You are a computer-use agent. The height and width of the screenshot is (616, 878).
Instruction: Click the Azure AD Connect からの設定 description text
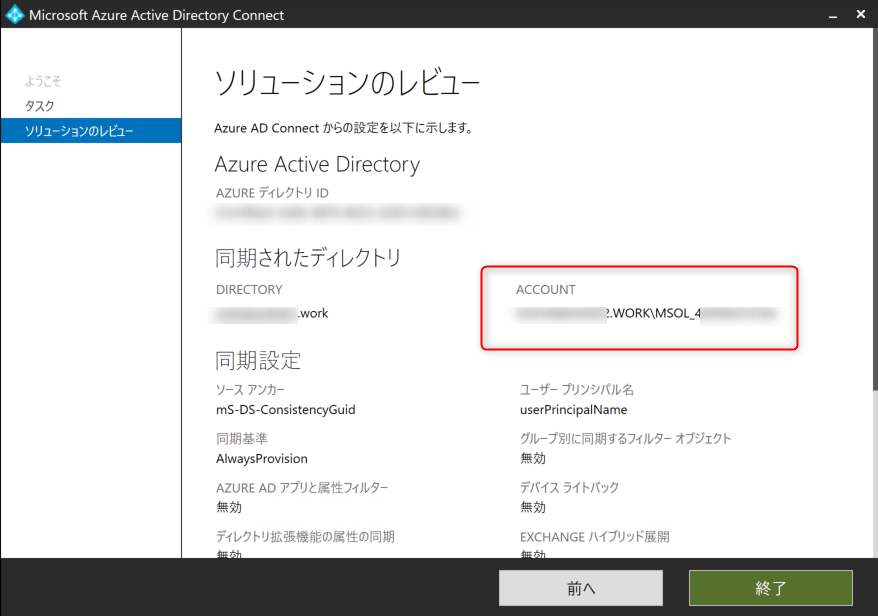point(344,128)
